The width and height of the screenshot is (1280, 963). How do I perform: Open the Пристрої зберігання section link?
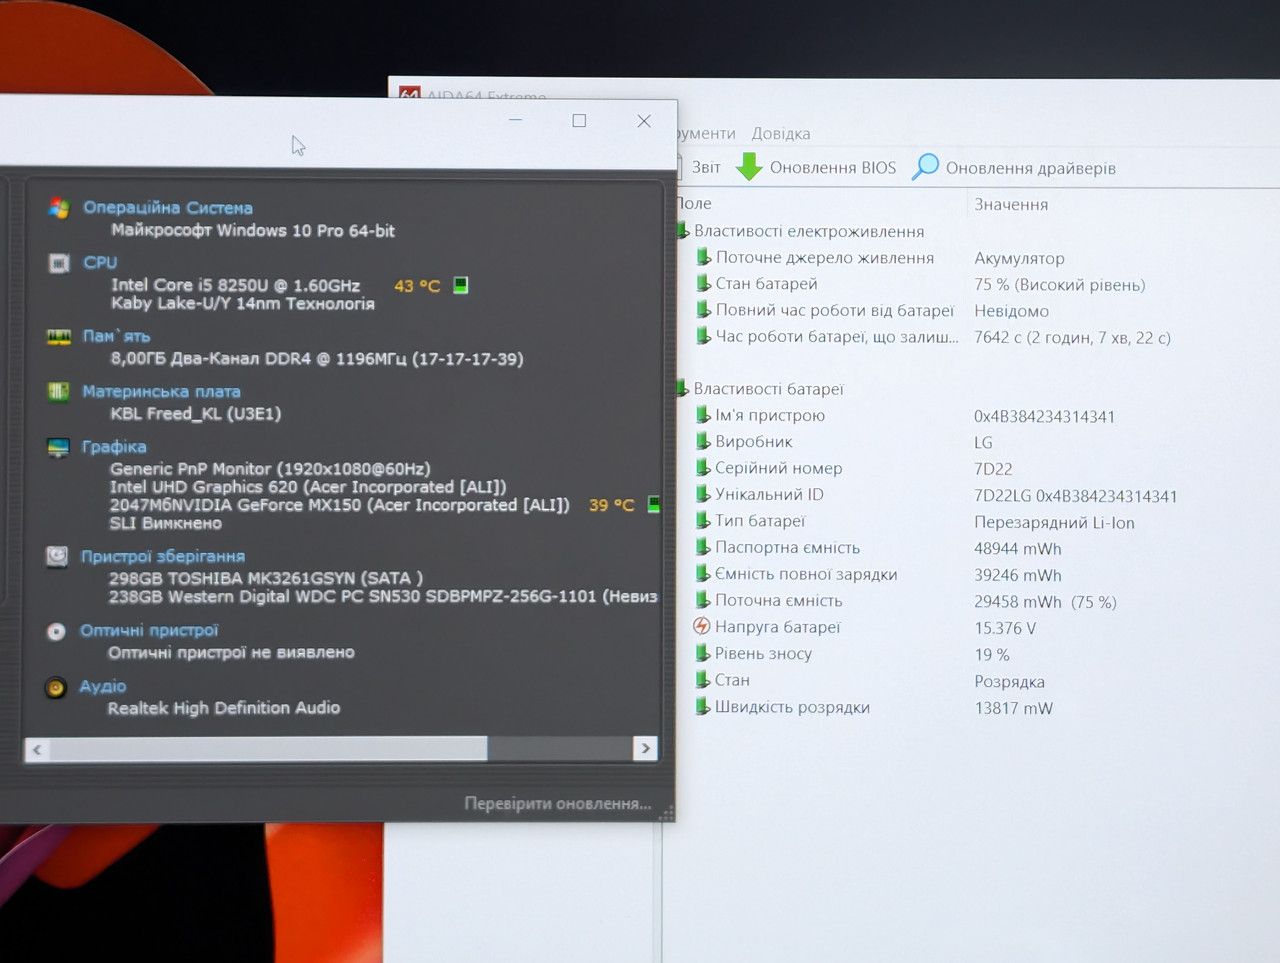(163, 556)
